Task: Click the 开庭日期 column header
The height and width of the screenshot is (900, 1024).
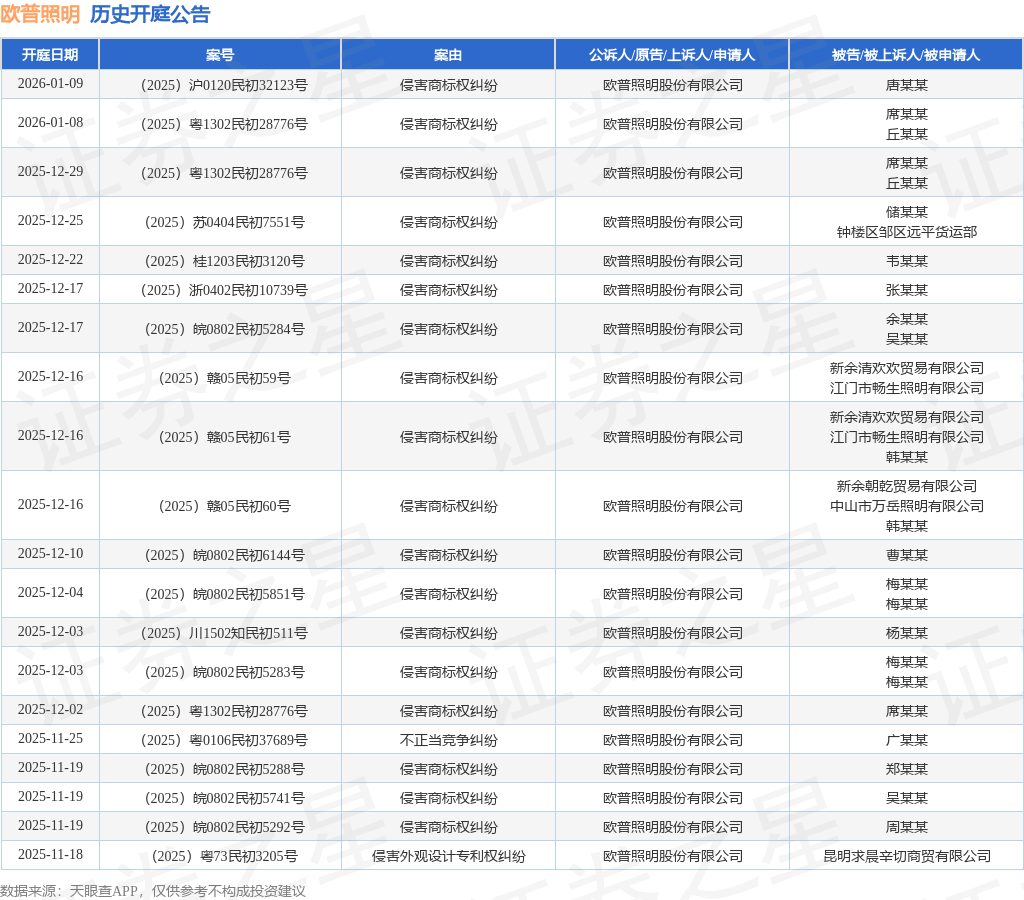Action: pos(50,55)
